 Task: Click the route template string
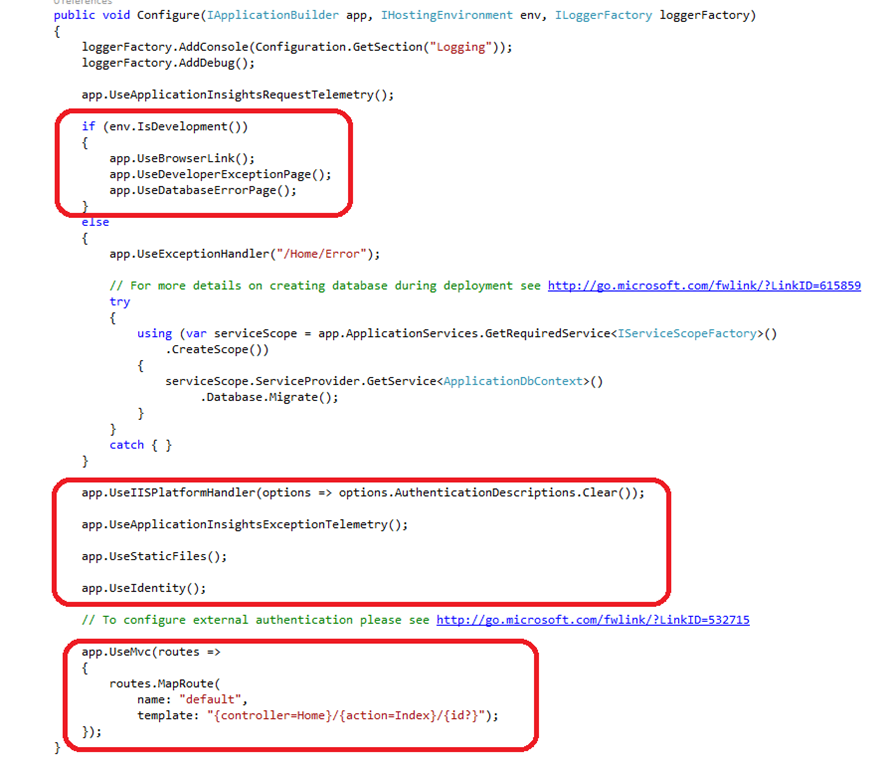(346, 715)
